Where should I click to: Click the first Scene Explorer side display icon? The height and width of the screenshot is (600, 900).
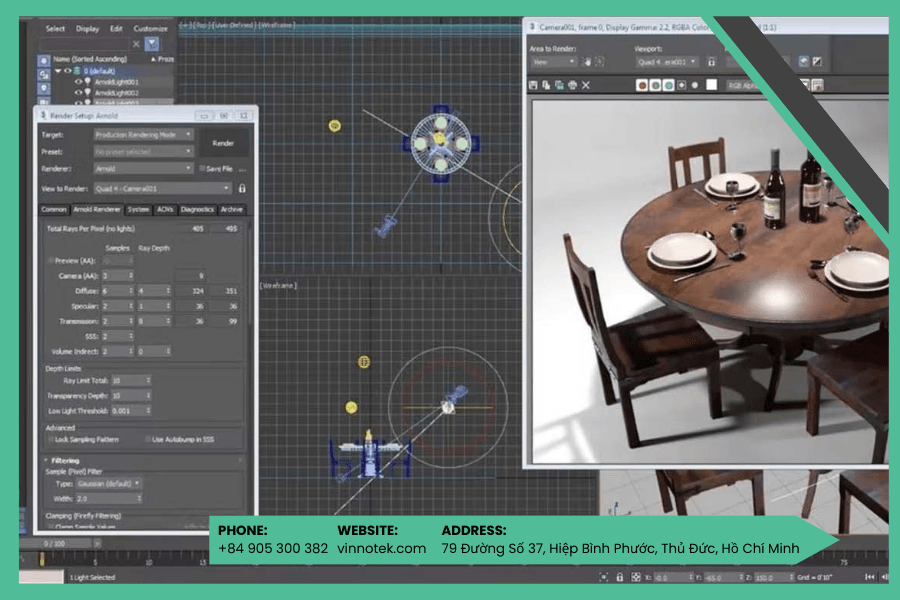pyautogui.click(x=44, y=60)
